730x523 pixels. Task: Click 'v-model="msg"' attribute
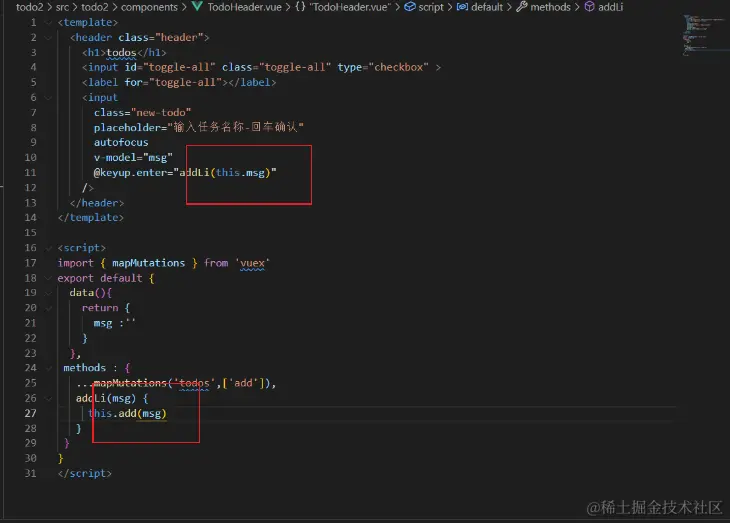(x=133, y=157)
